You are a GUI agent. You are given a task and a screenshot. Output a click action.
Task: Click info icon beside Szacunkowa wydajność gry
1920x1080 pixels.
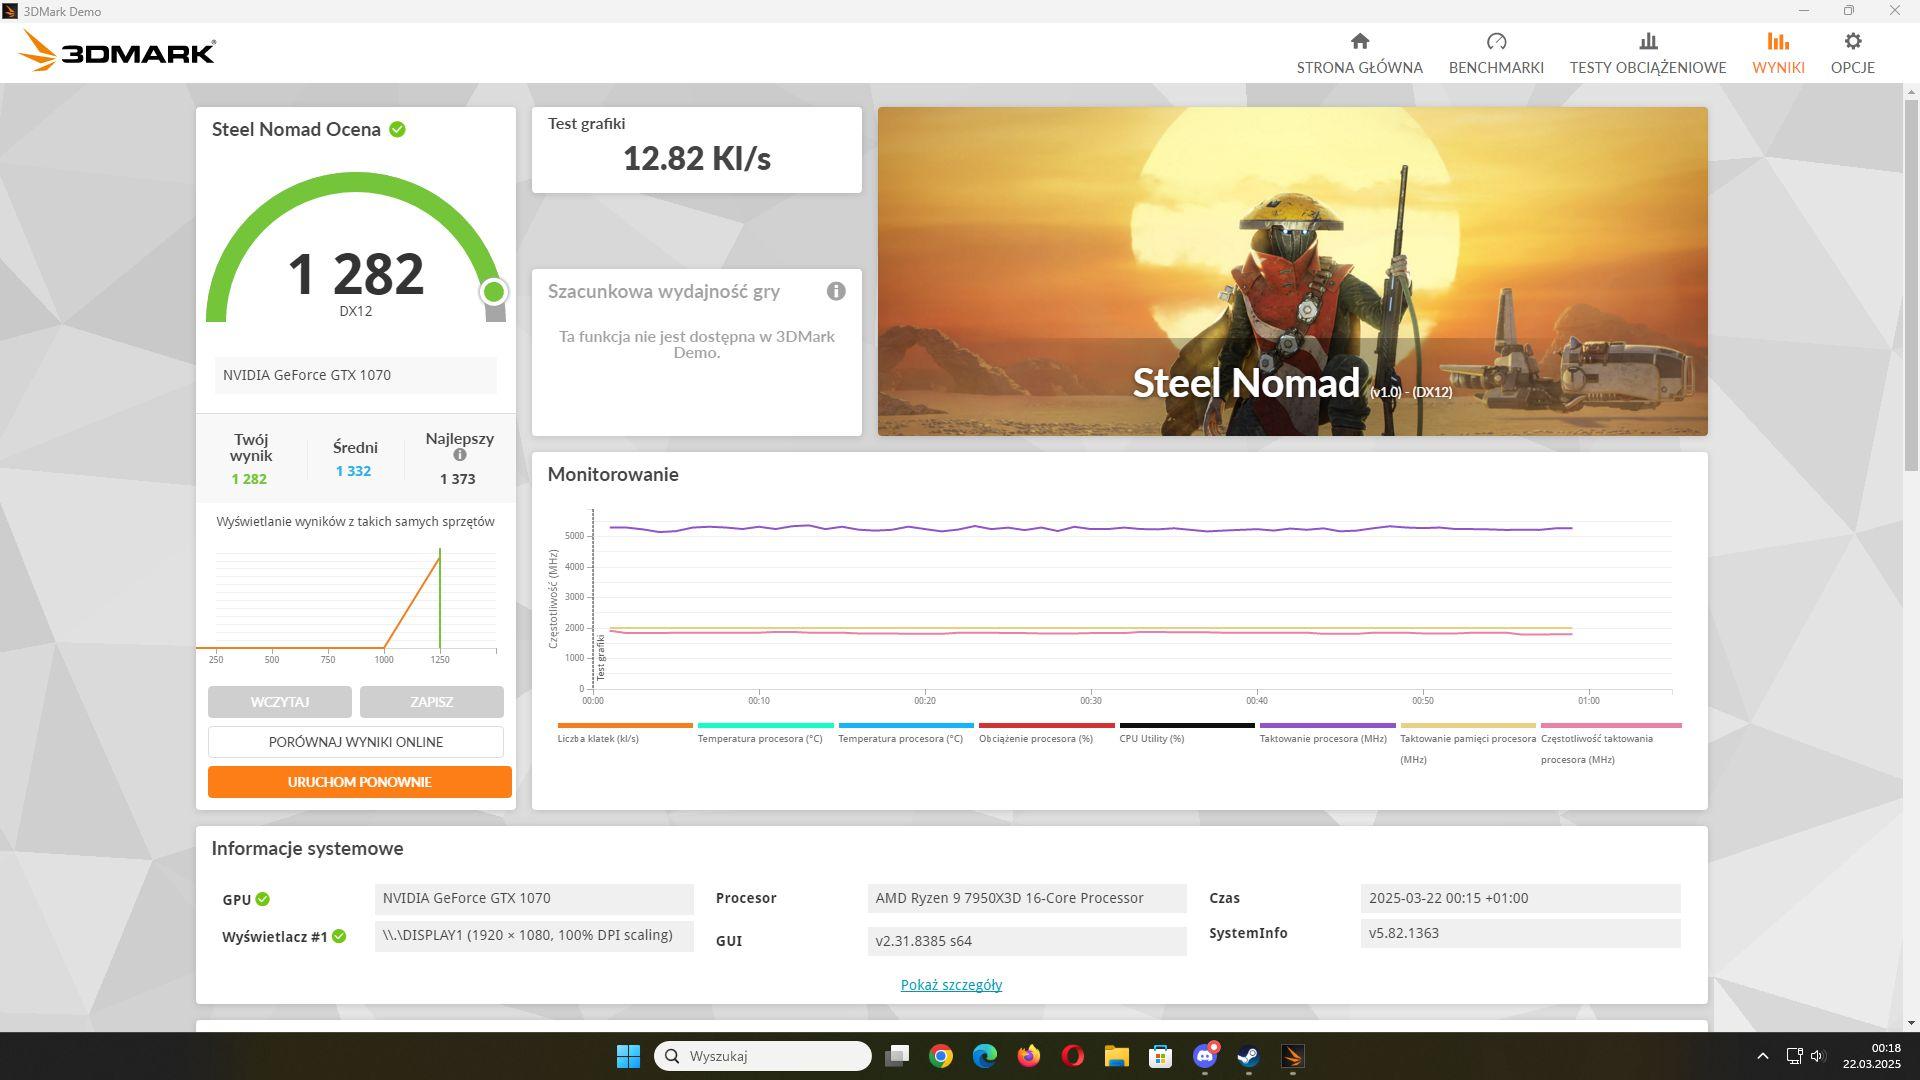point(836,291)
